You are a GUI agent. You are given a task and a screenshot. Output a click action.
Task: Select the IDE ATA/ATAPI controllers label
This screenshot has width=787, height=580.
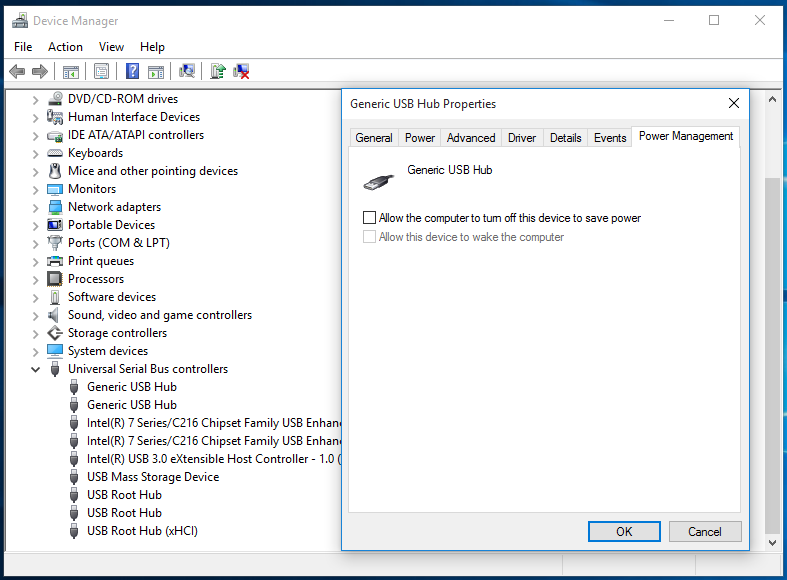click(x=136, y=135)
